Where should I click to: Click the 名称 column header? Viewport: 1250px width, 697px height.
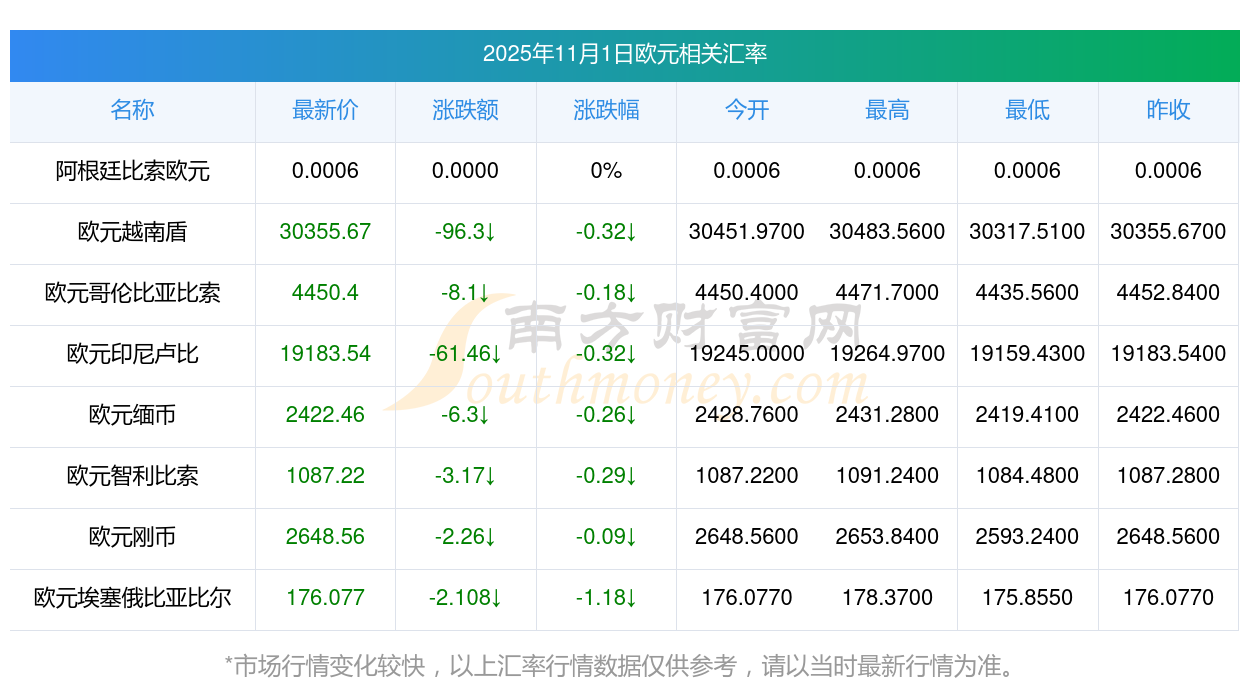point(132,110)
